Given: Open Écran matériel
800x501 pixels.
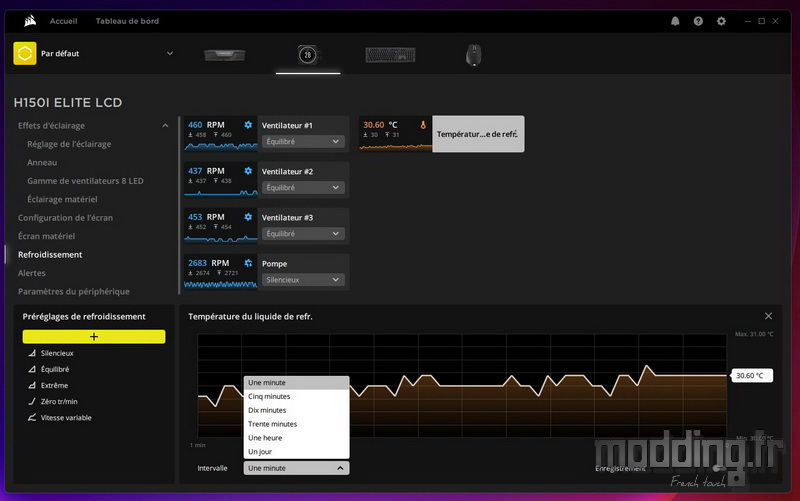Looking at the screenshot, I should [46, 236].
